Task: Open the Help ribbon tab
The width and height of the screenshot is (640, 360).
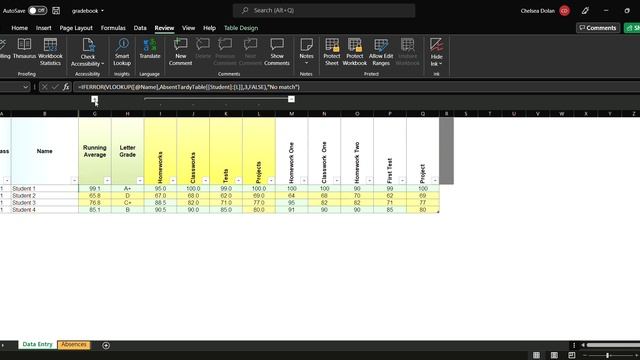Action: coord(209,28)
